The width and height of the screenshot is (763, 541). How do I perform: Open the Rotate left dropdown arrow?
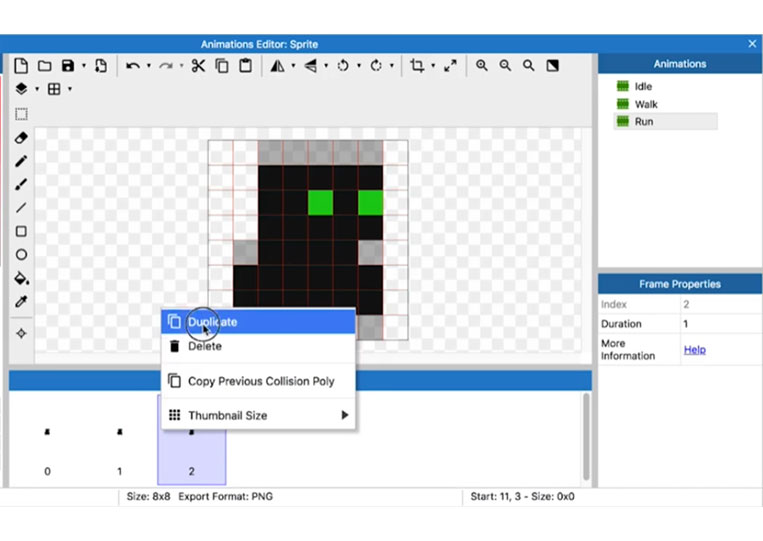point(359,66)
